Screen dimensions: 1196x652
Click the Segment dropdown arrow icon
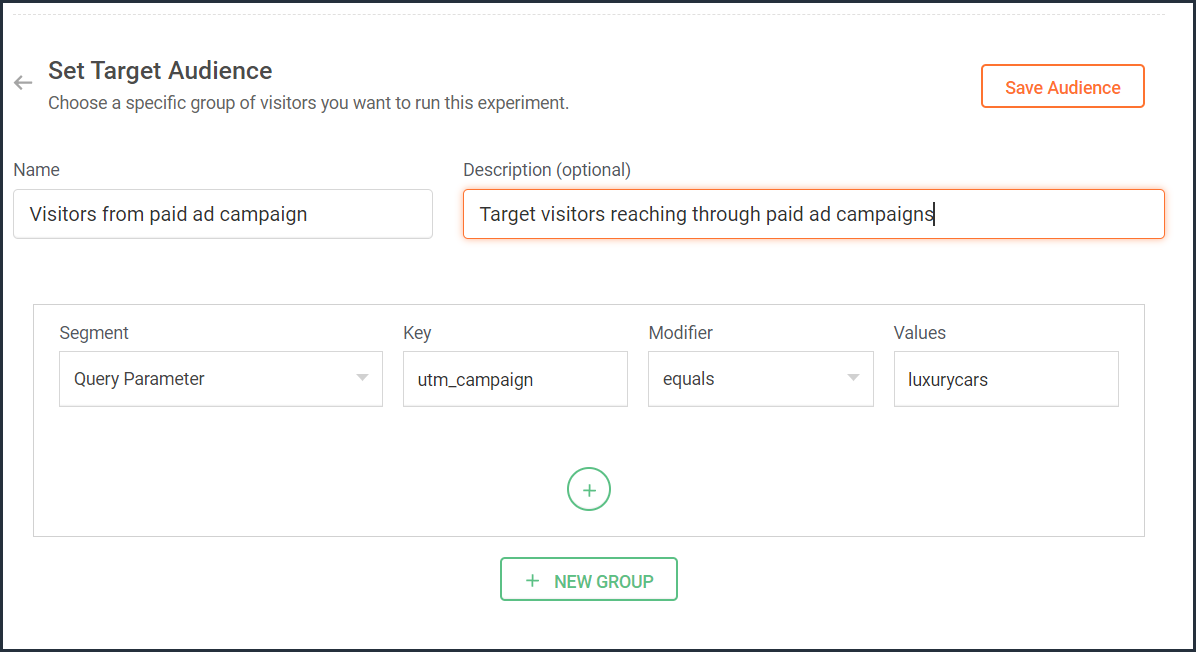tap(362, 378)
